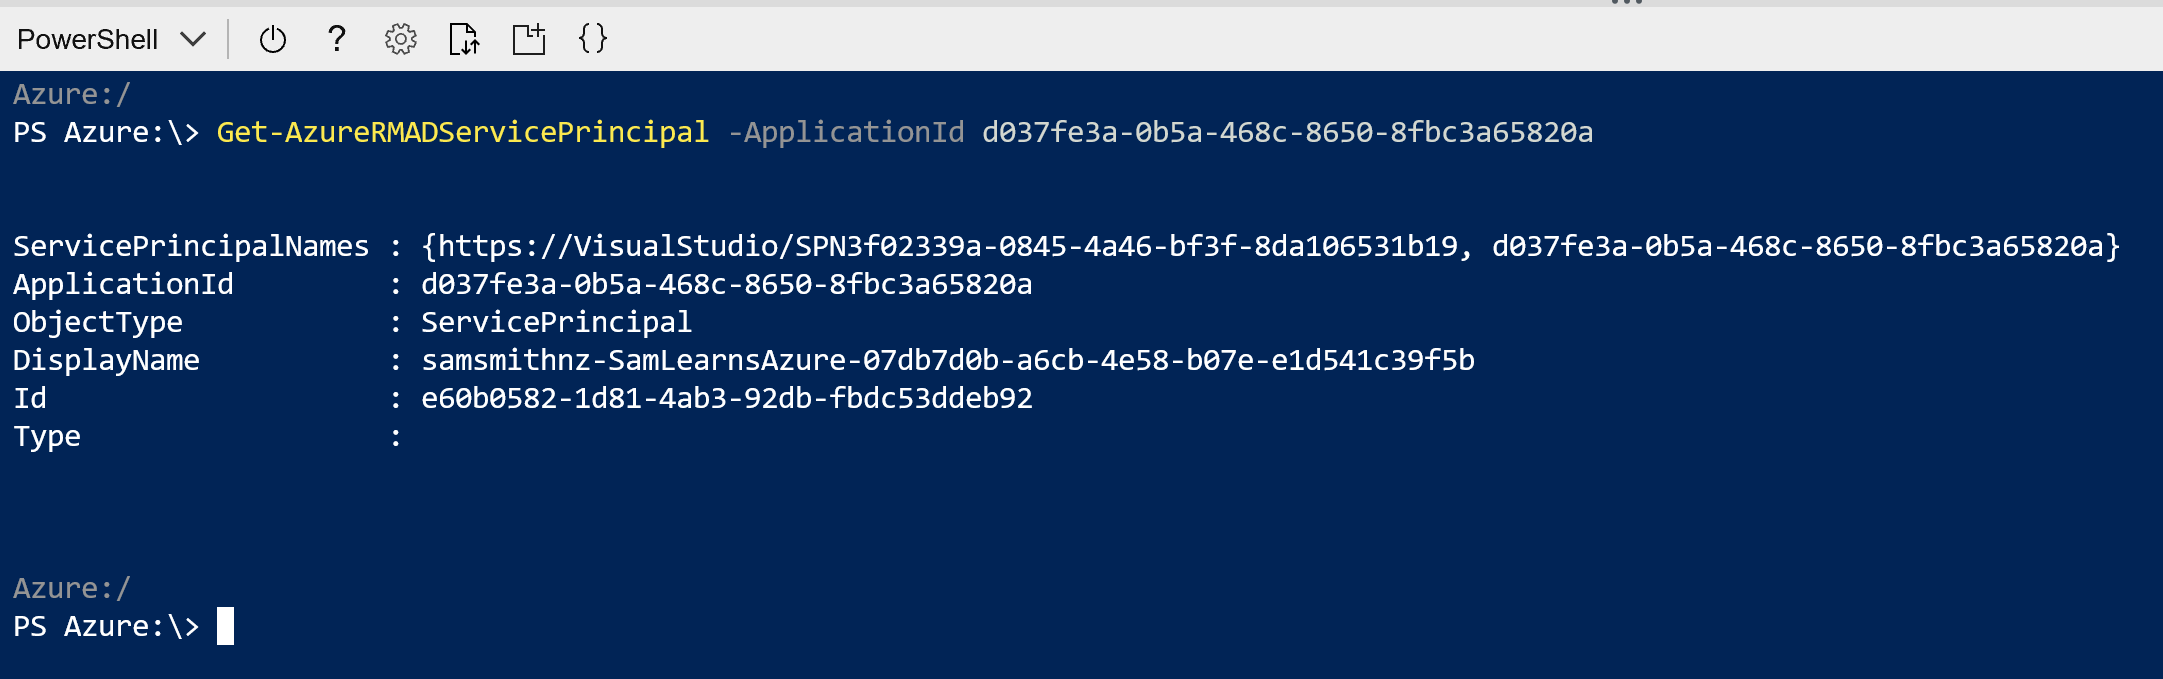Place cursor at the bottom PS Azure prompt

(x=226, y=627)
